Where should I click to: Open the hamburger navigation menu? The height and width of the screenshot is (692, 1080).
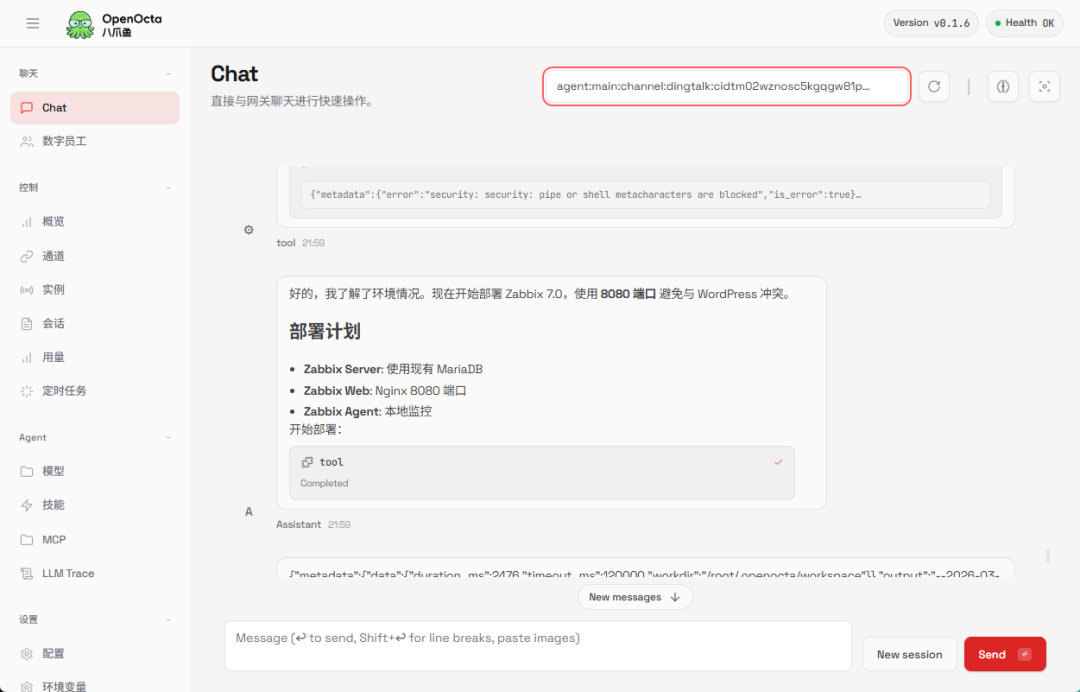point(32,22)
